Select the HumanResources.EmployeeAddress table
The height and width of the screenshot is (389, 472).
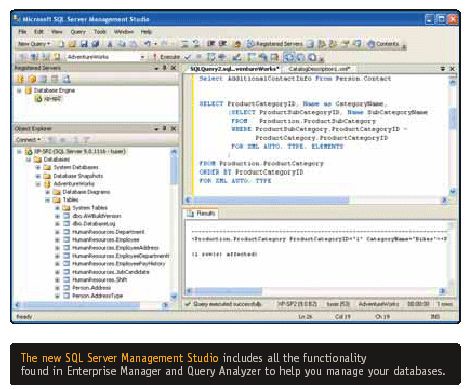click(x=115, y=248)
